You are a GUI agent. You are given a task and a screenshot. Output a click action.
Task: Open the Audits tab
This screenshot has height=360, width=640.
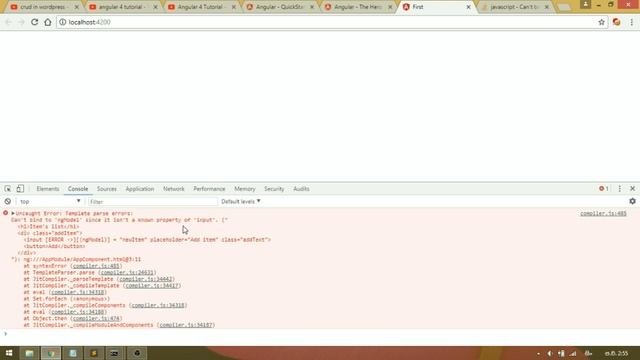pos(301,189)
